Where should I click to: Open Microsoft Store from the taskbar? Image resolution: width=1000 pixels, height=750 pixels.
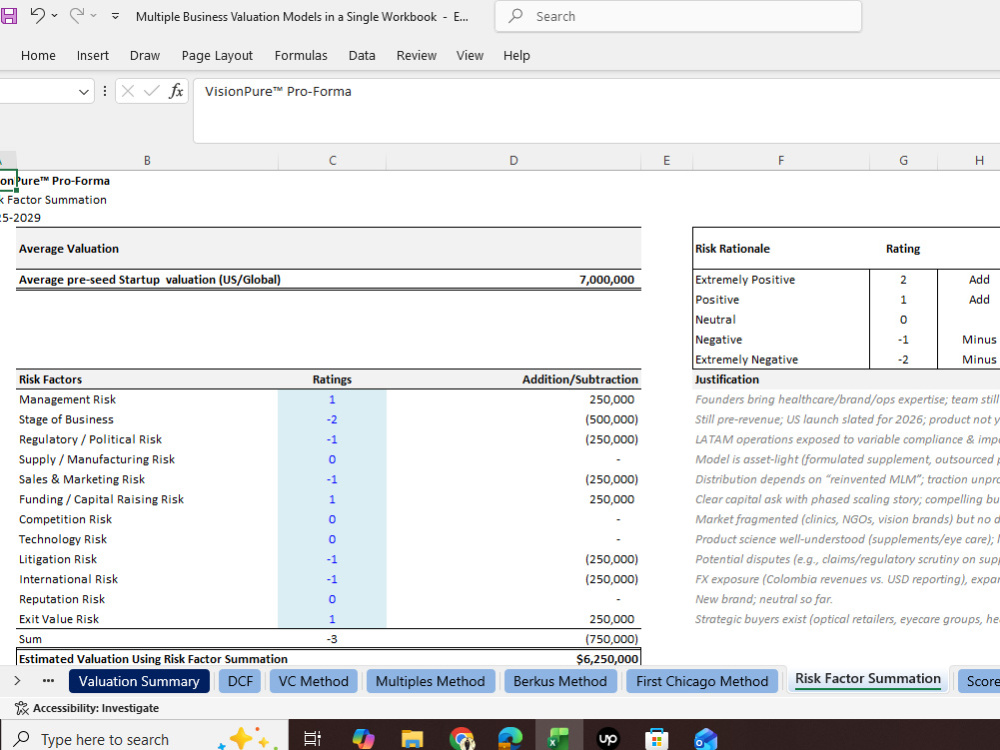657,739
